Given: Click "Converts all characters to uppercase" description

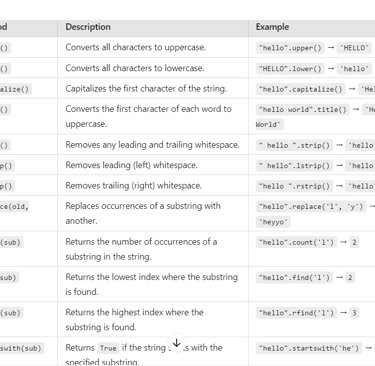Looking at the screenshot, I should click(135, 47).
